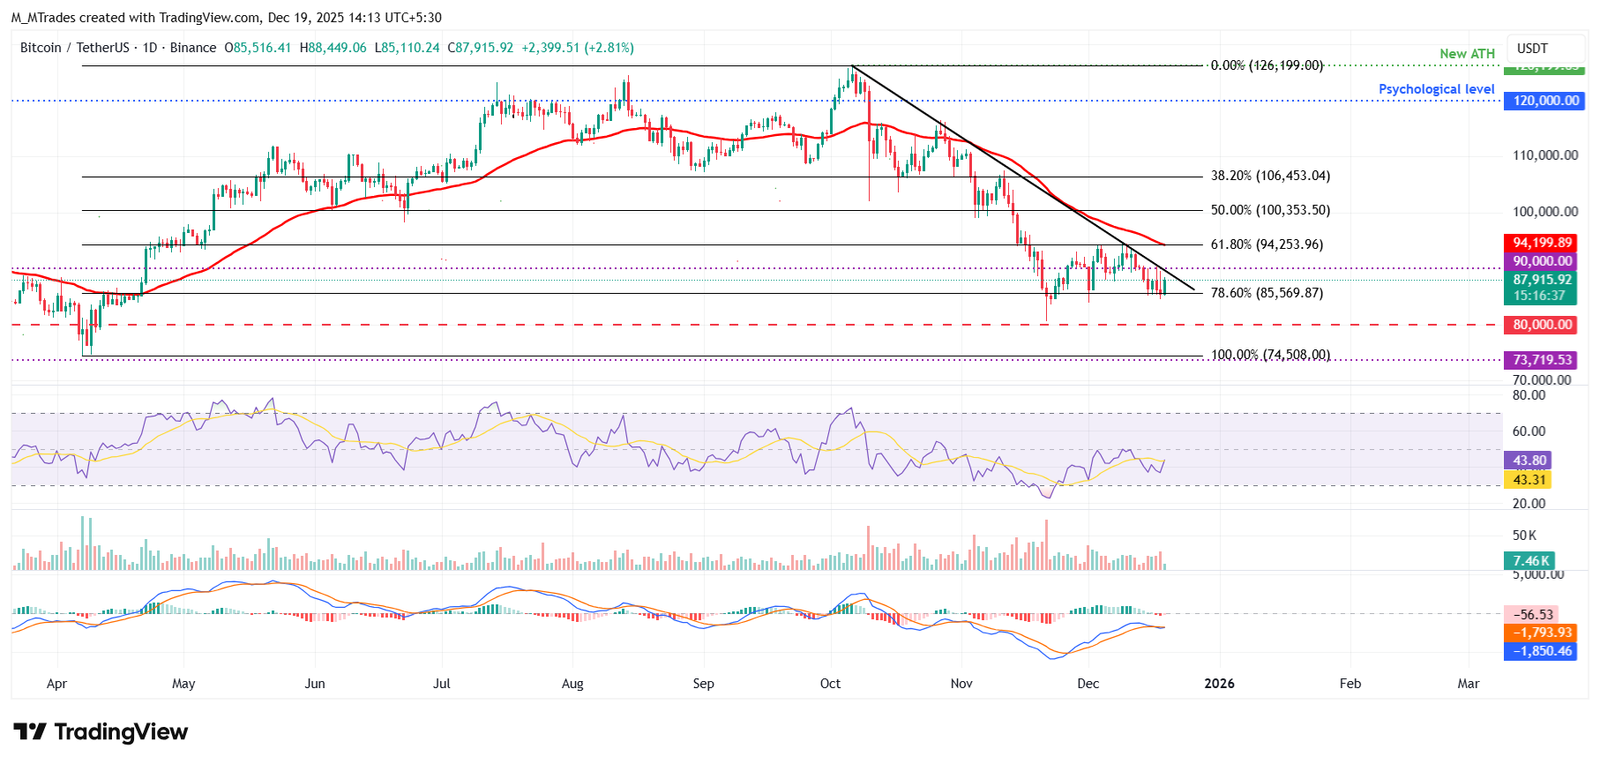1600x765 pixels.
Task: Select the volume 7.46K value tag
Action: (x=1530, y=561)
